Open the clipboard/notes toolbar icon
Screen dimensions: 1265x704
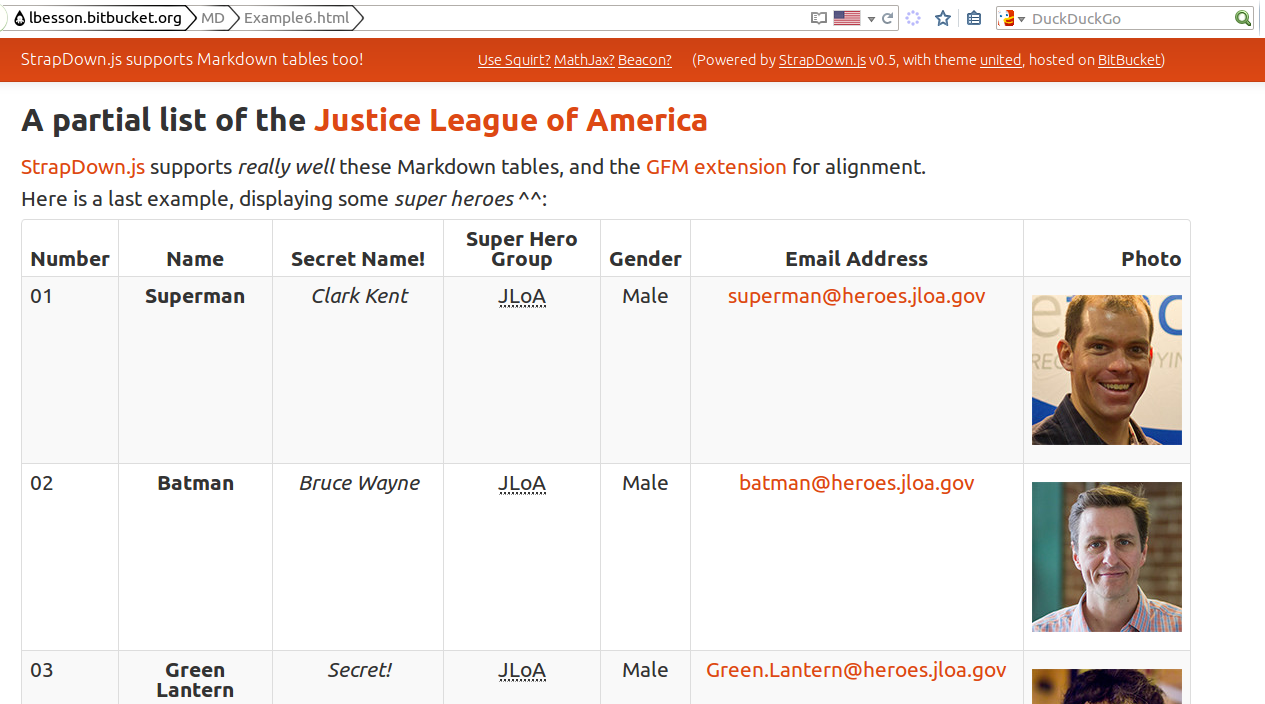click(x=973, y=17)
